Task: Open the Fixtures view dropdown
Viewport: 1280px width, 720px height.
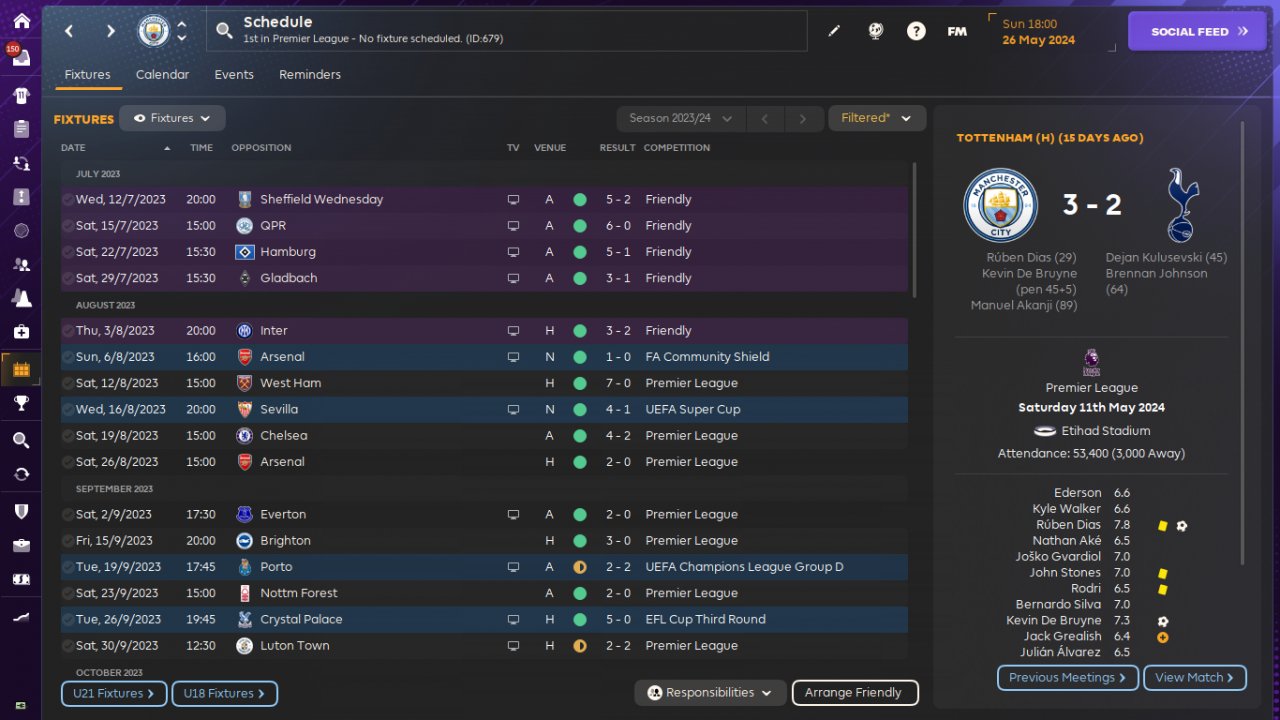Action: click(x=172, y=118)
